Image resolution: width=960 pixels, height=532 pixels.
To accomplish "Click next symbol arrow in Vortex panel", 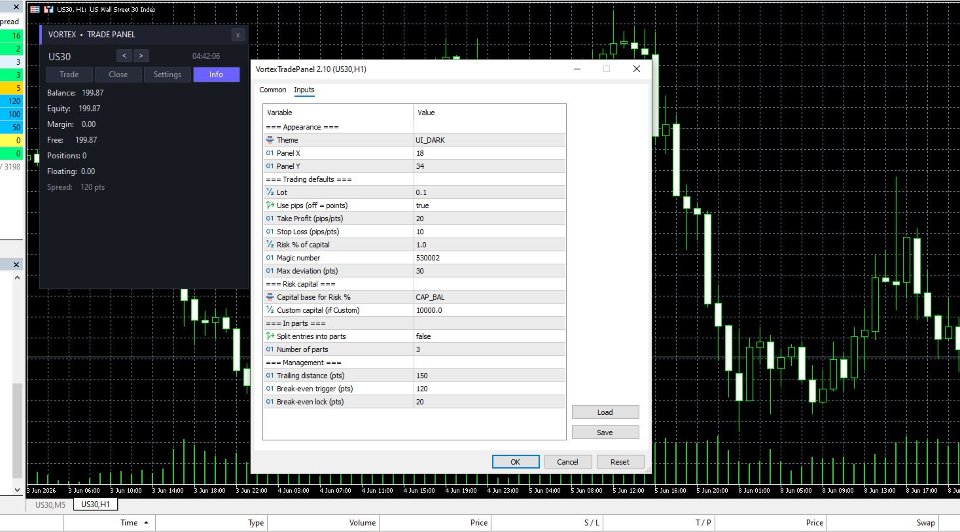I will point(141,56).
